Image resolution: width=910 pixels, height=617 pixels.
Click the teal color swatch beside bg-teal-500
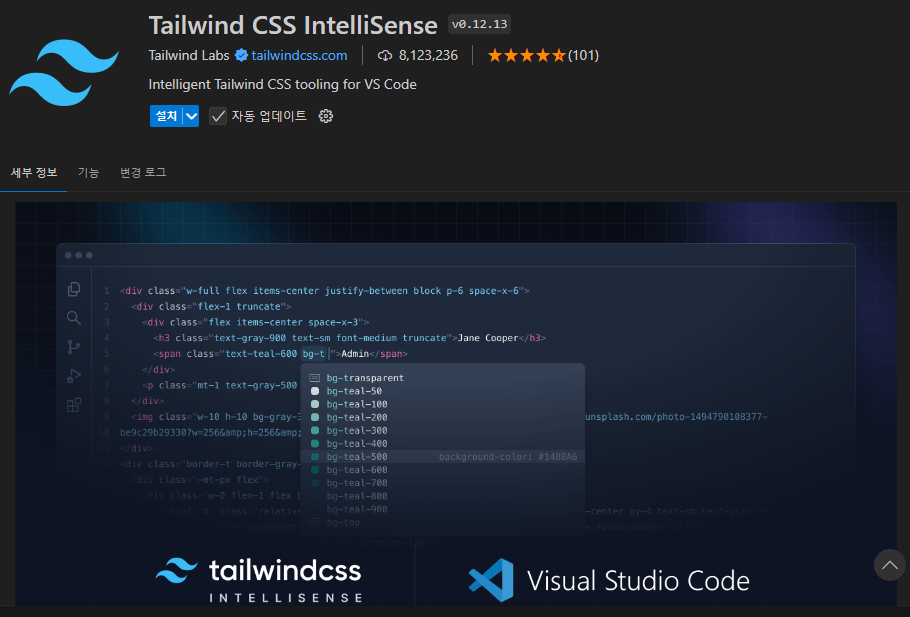(314, 456)
